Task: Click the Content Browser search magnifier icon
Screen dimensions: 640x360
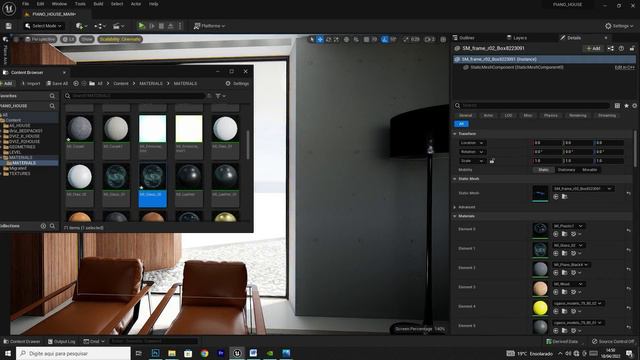Action: click(x=68, y=96)
